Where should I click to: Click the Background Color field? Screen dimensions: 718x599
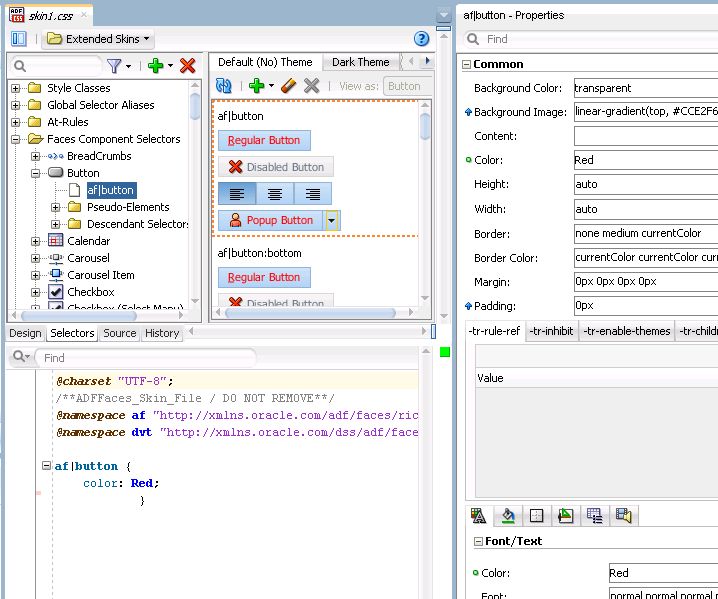646,88
